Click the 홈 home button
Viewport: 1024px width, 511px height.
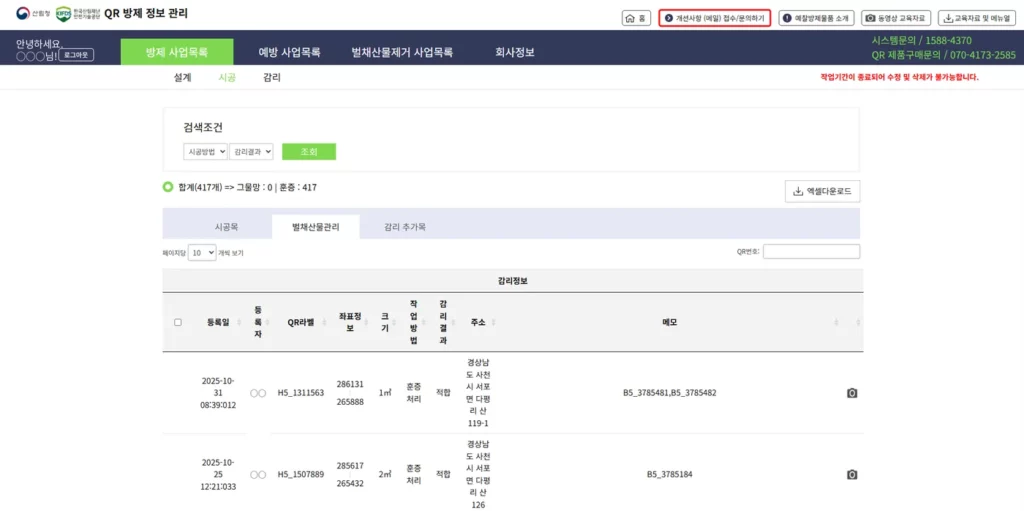[x=635, y=18]
